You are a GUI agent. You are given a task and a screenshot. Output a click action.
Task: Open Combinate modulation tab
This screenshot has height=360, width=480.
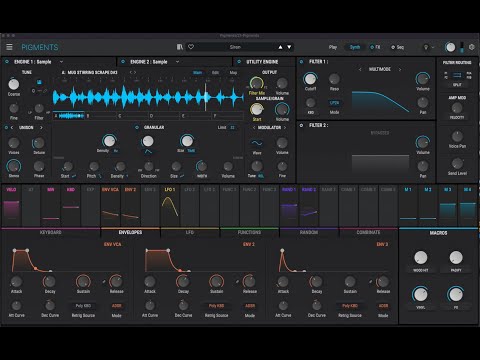[x=368, y=232]
